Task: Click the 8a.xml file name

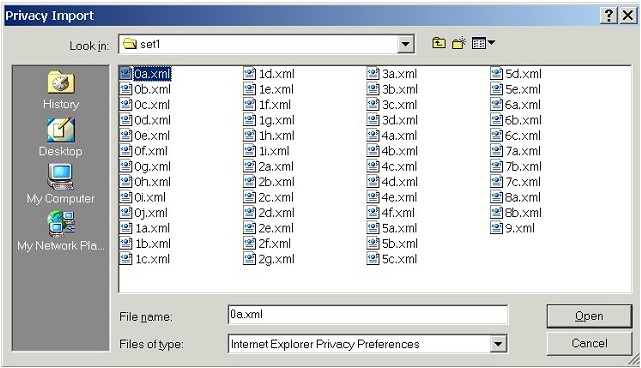Action: coord(523,197)
